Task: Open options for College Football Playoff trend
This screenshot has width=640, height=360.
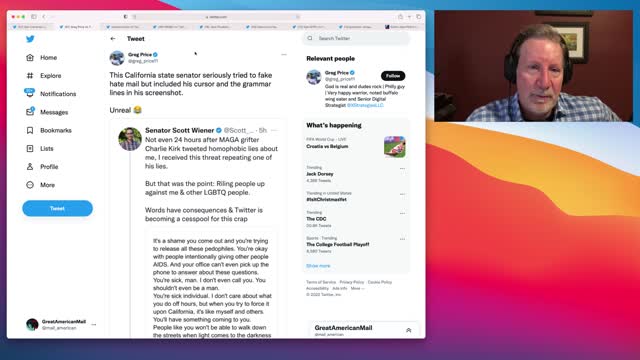Action: 402,239
